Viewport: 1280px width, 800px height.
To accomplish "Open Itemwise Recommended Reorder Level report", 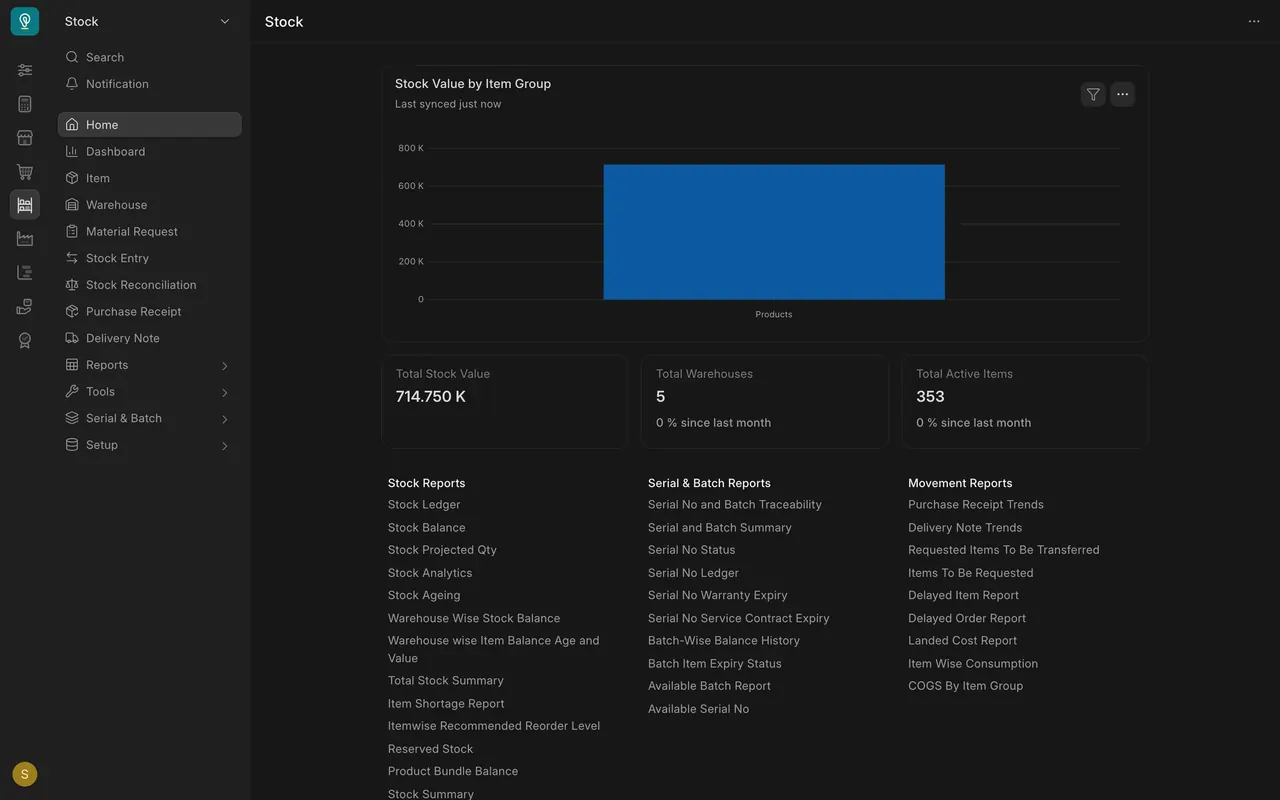I will tap(494, 726).
